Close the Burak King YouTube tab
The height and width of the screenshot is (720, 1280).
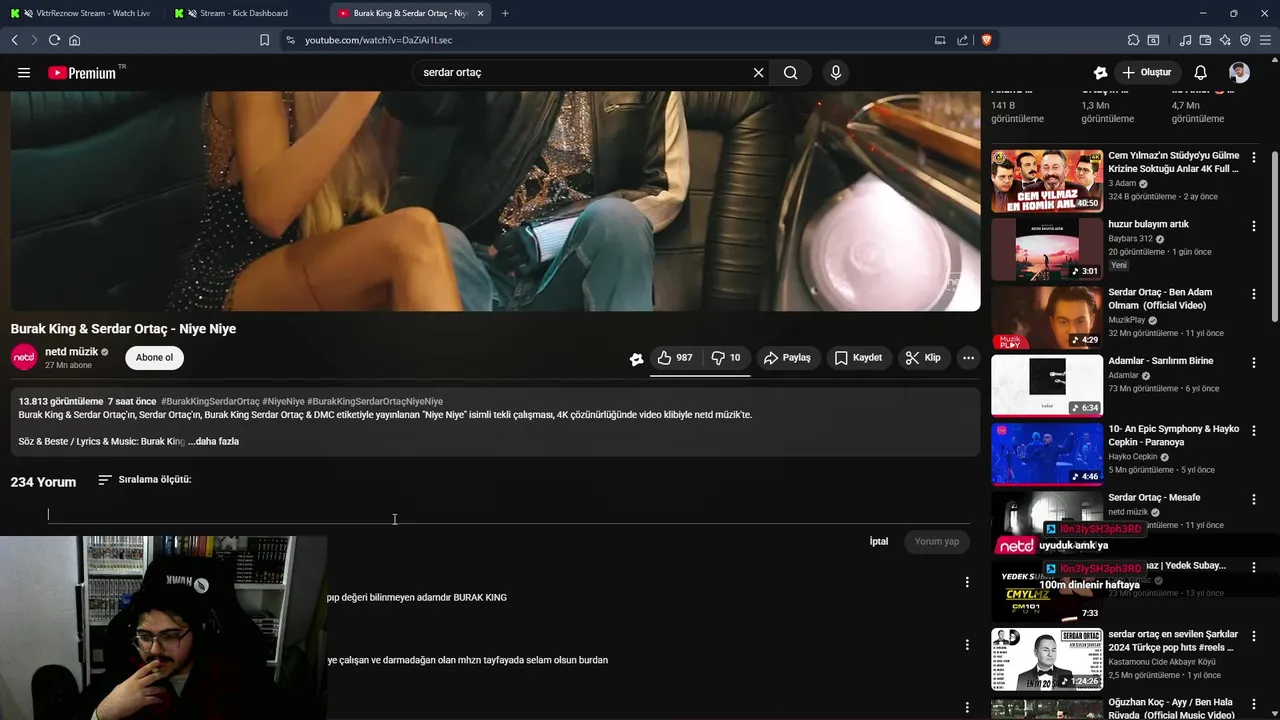(481, 13)
